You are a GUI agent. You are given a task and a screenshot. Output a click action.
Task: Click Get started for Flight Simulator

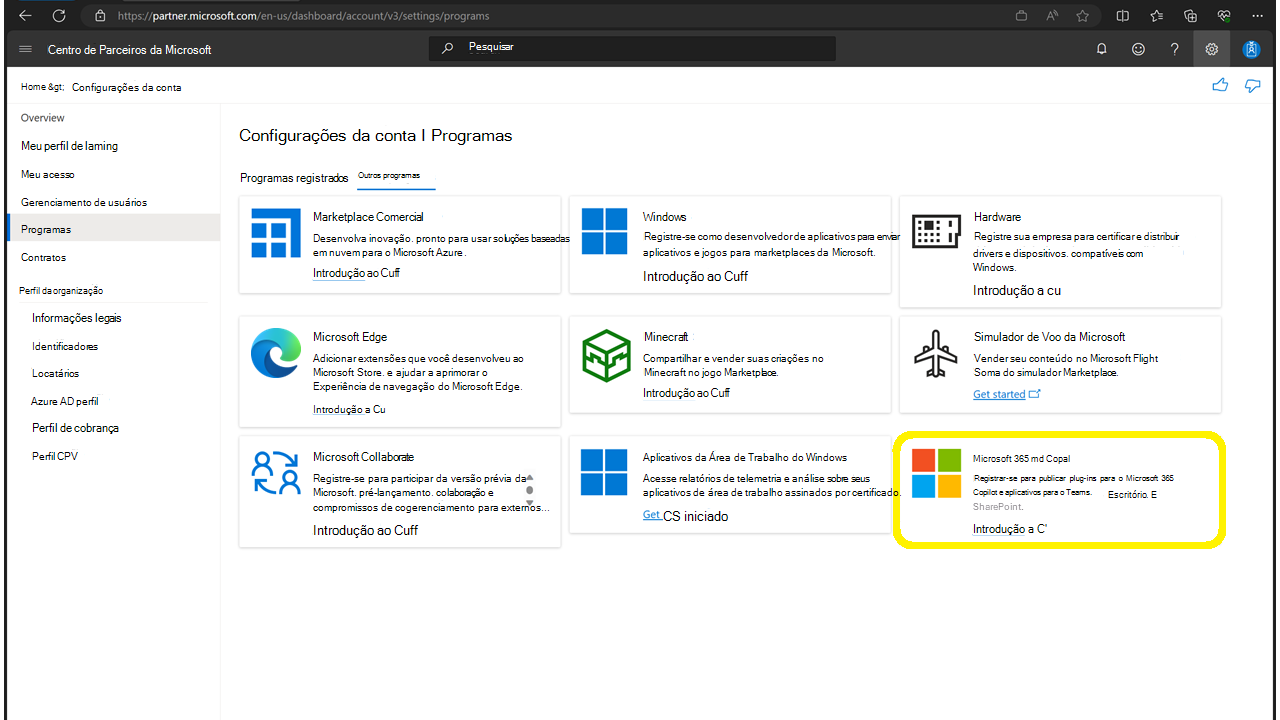coord(1006,394)
